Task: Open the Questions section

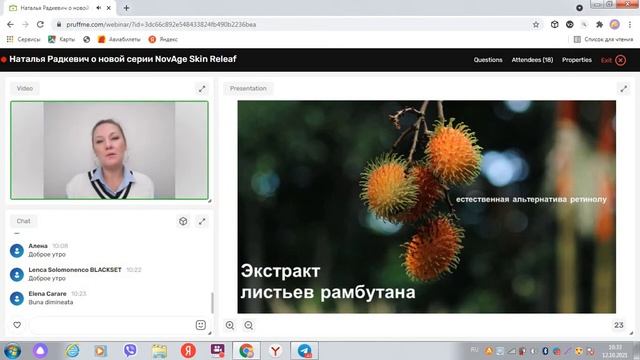Action: tap(488, 60)
